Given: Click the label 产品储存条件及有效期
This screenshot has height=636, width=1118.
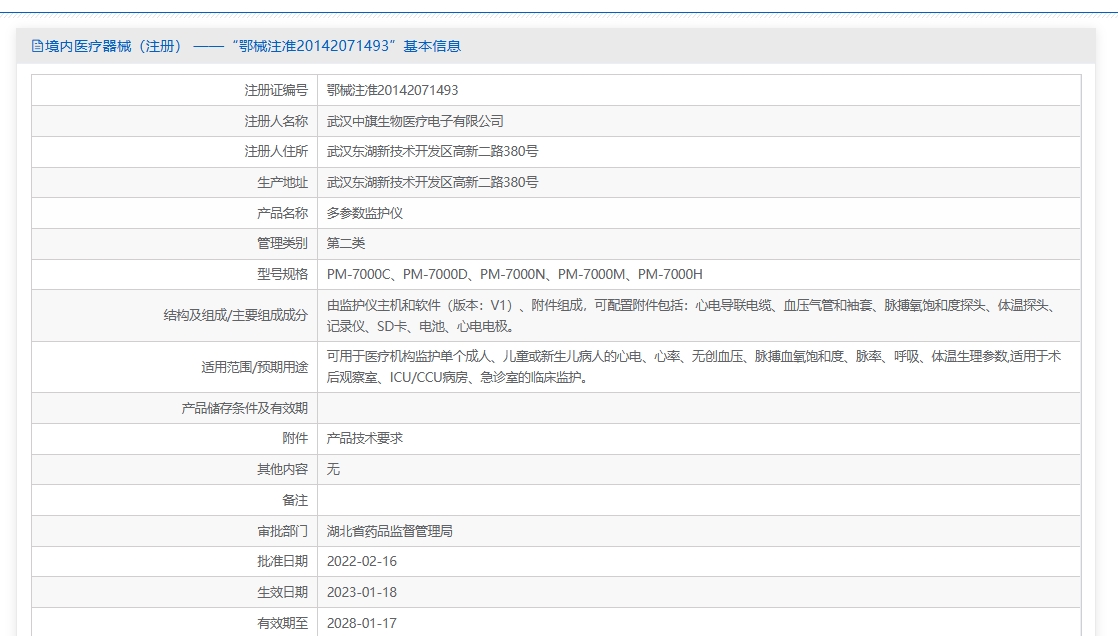Looking at the screenshot, I should 245,408.
